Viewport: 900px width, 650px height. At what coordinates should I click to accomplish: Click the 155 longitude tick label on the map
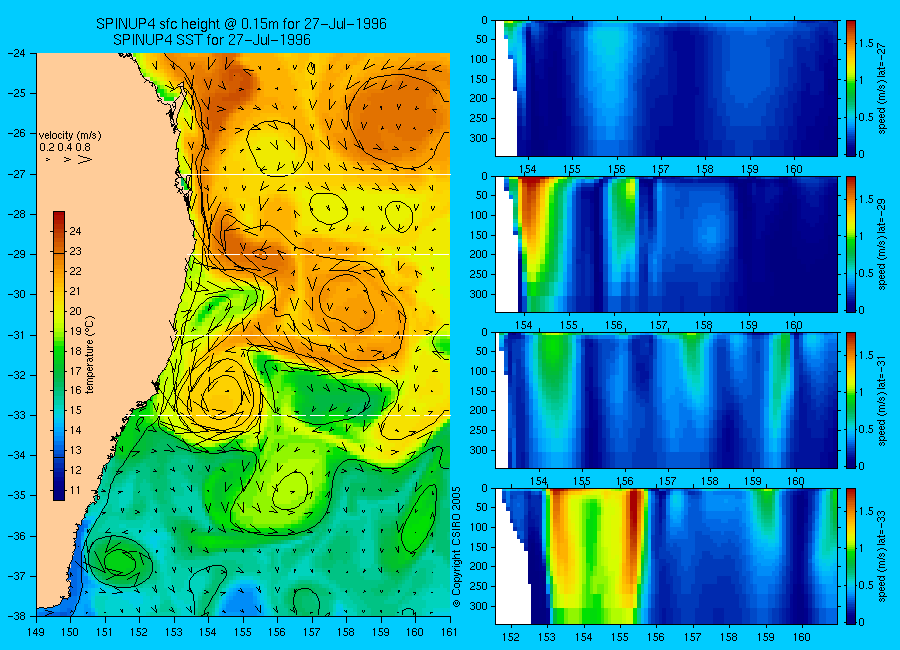243,632
